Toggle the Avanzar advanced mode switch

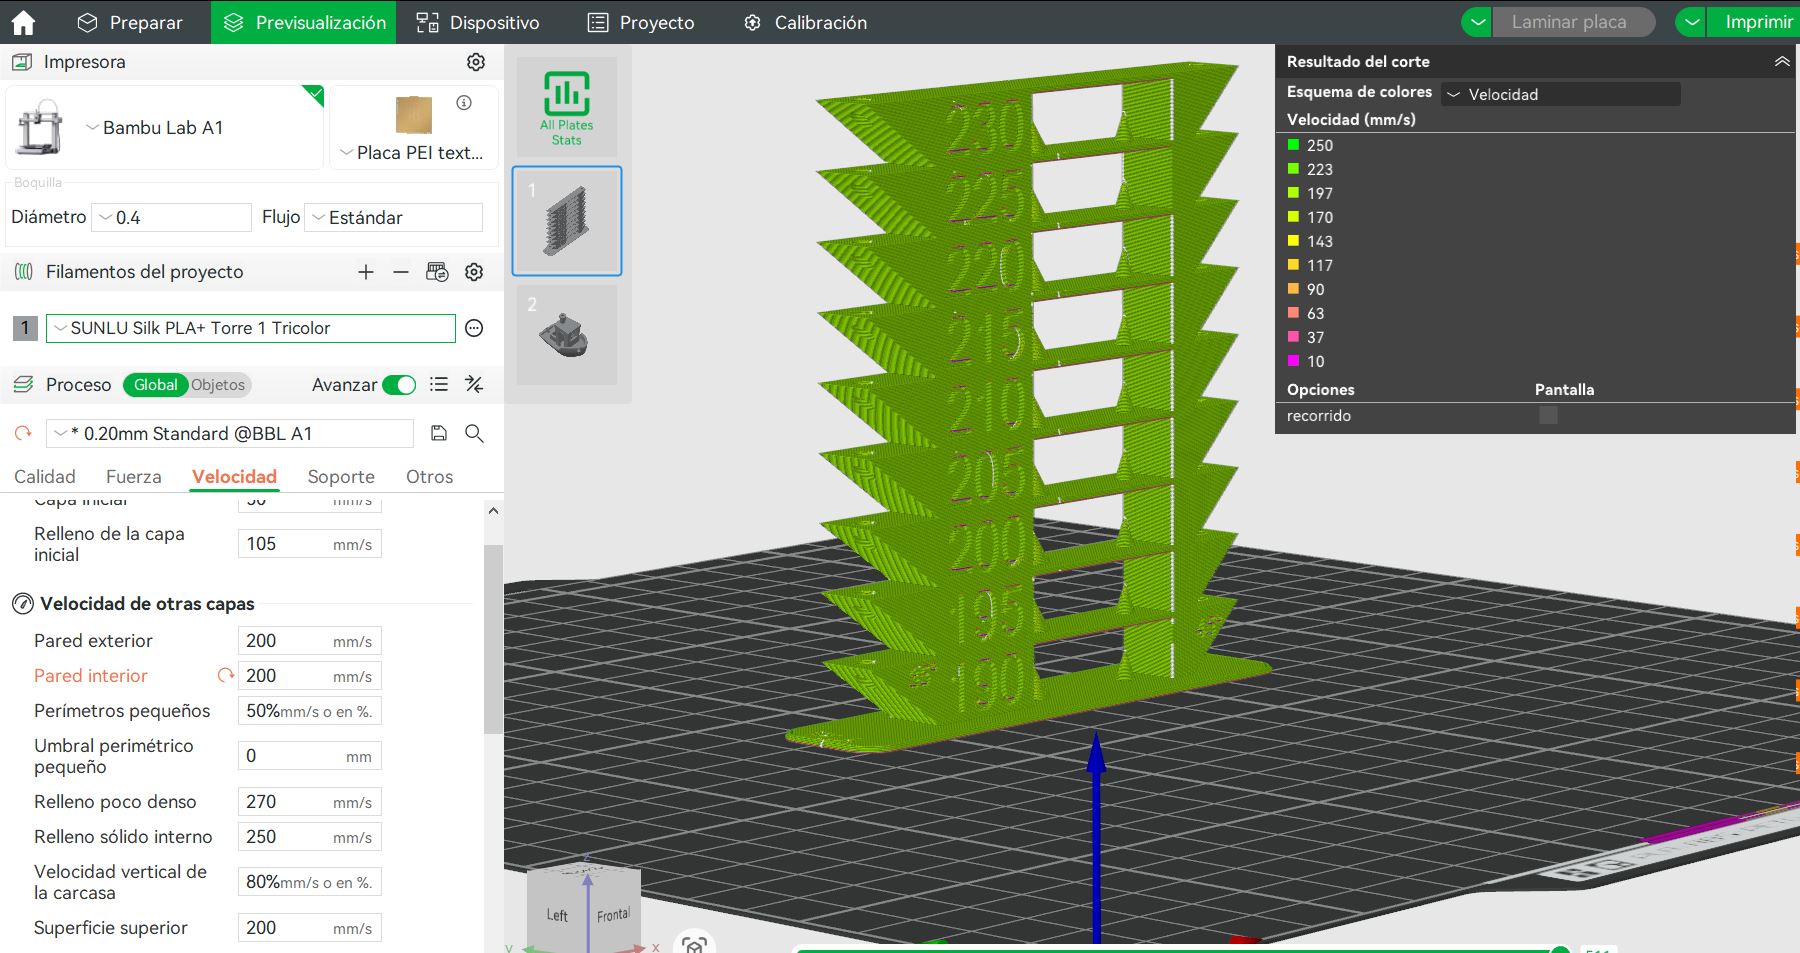399,385
